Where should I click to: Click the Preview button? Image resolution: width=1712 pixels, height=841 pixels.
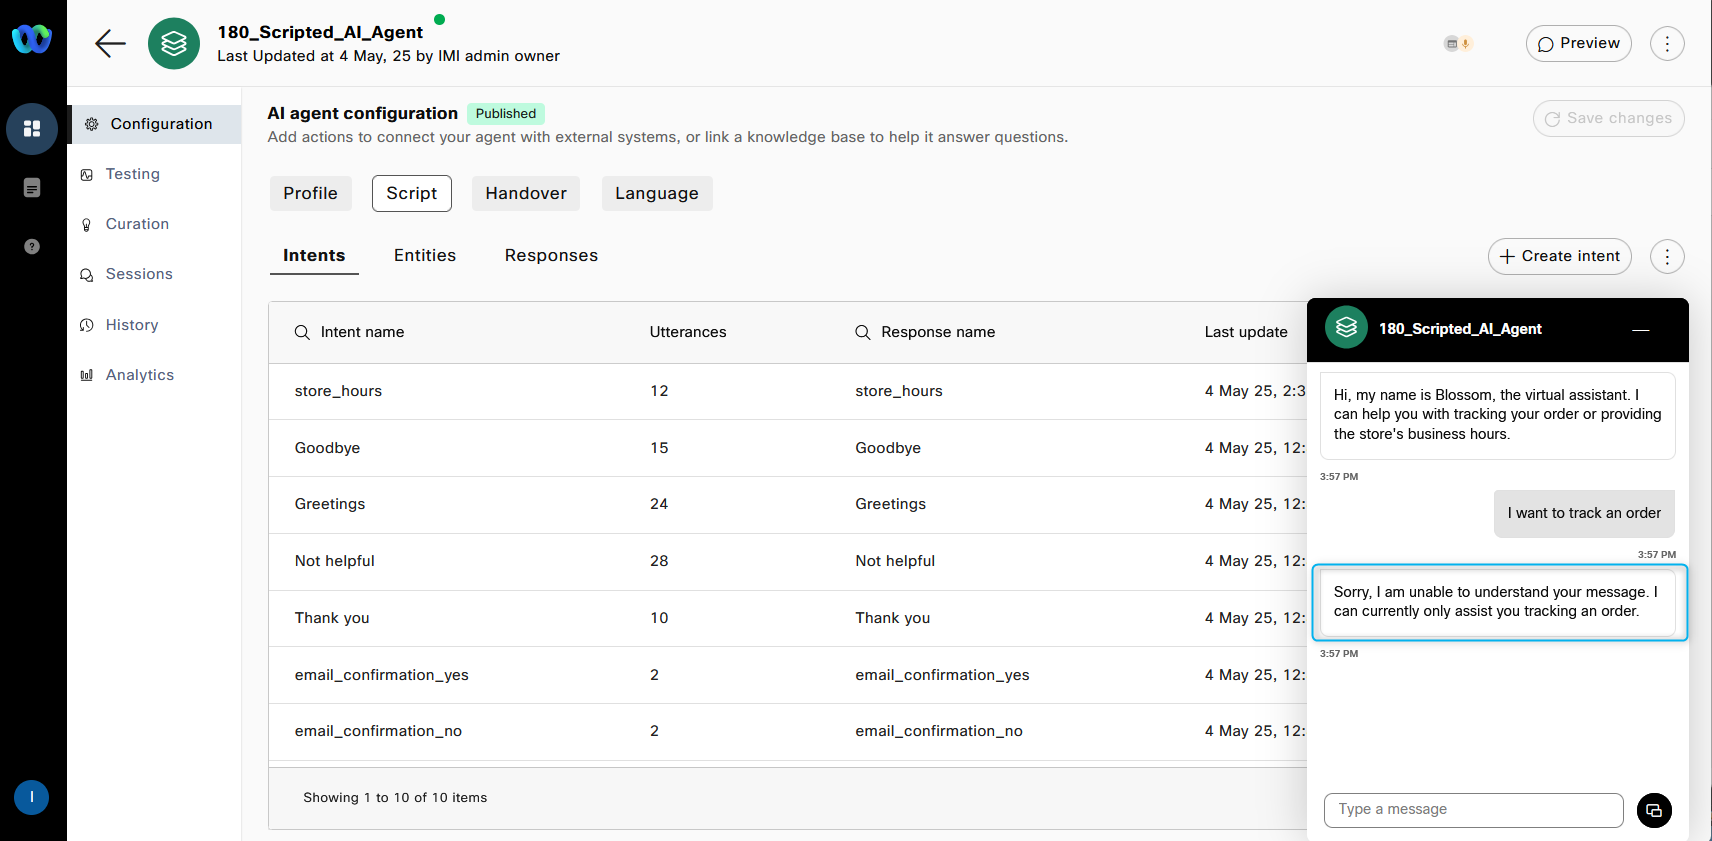click(x=1578, y=44)
